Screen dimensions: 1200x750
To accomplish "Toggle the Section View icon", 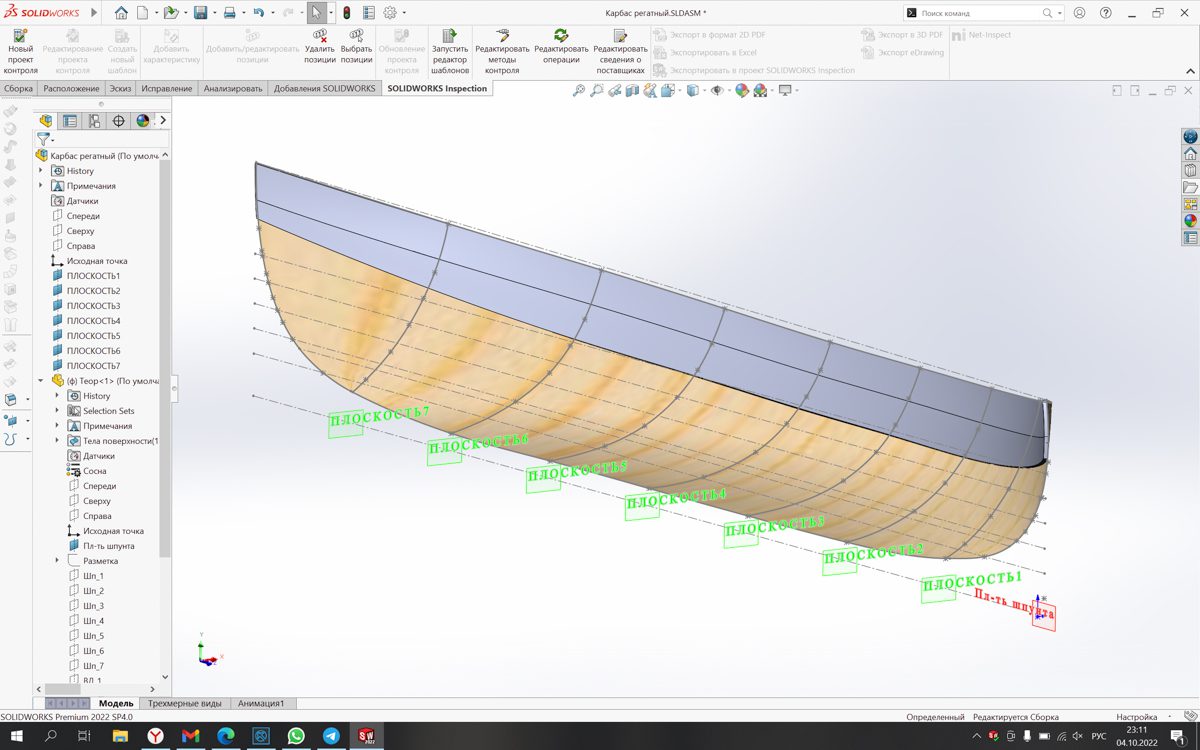I will coord(633,90).
